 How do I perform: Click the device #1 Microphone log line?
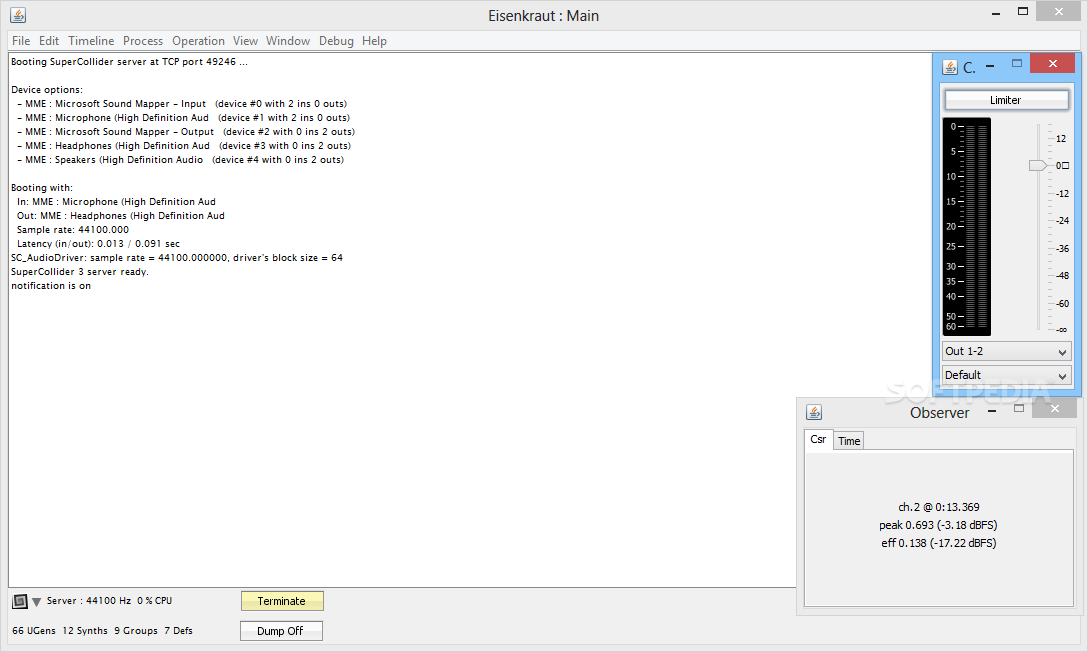point(184,118)
